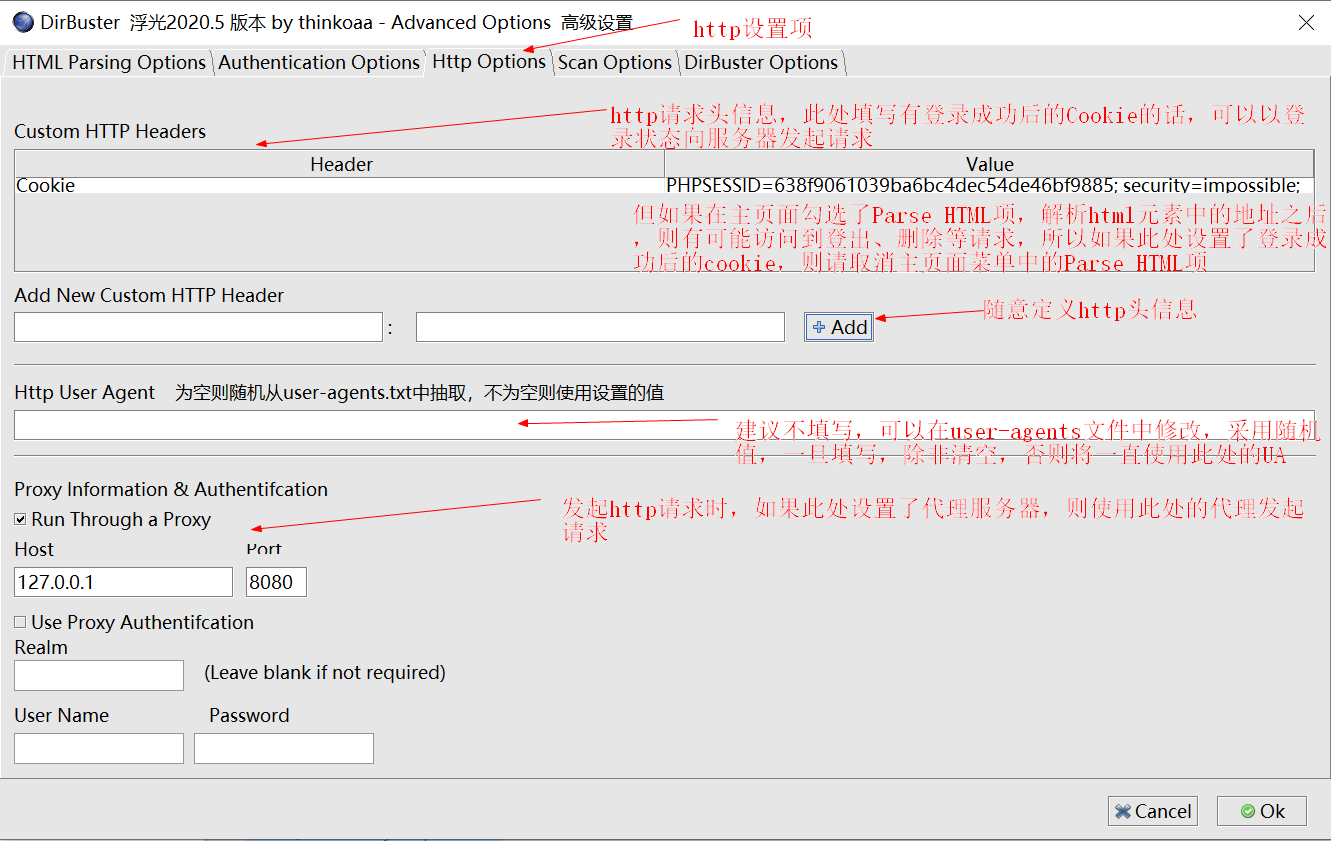Click the proxy Port field showing 8080

pyautogui.click(x=276, y=582)
